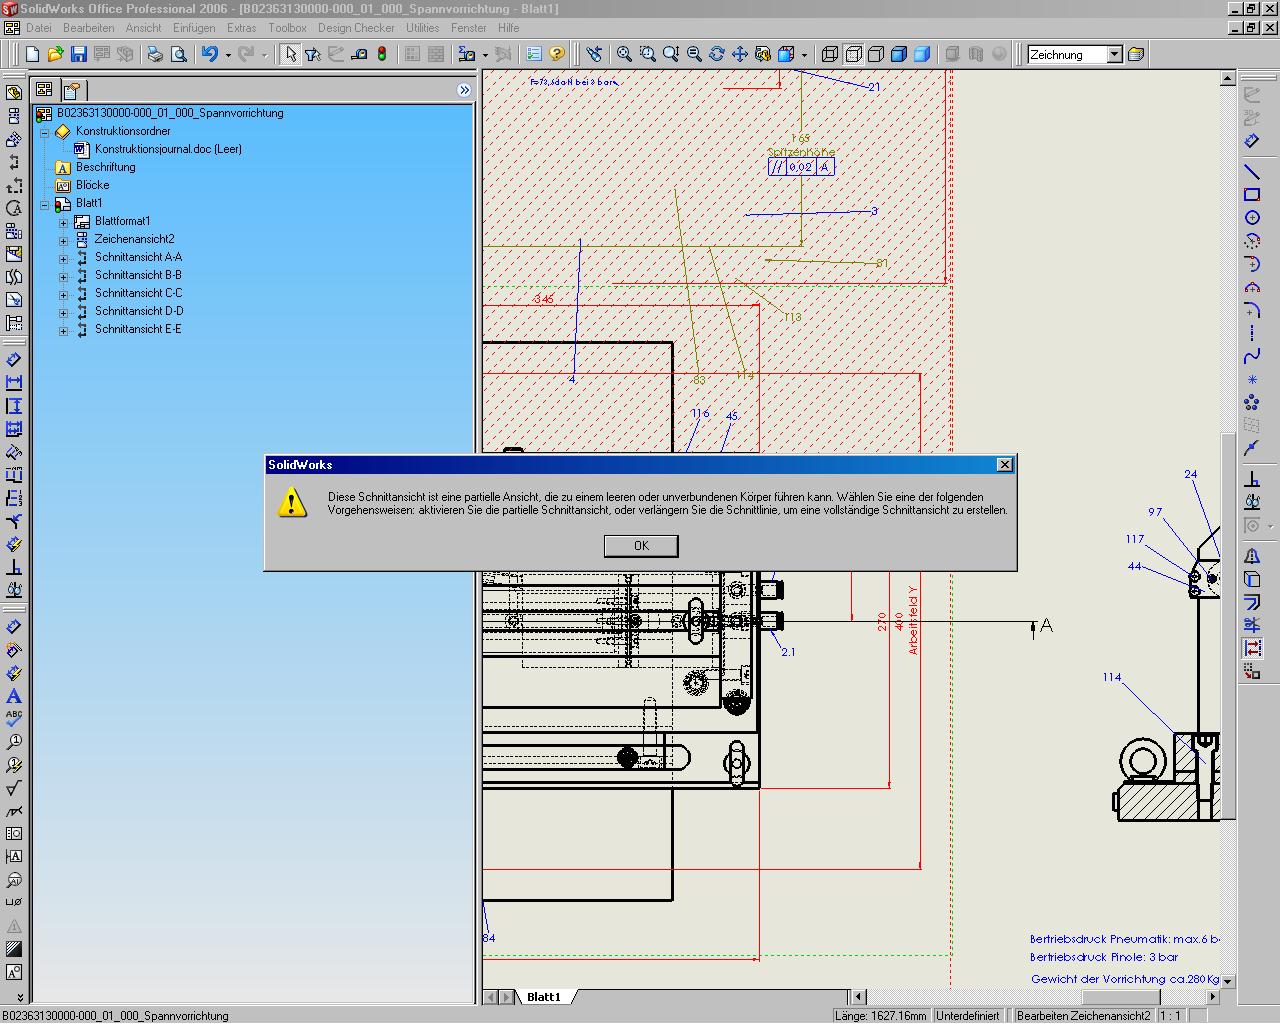Click OK in the SolidWorks warning dialog

pyautogui.click(x=641, y=546)
